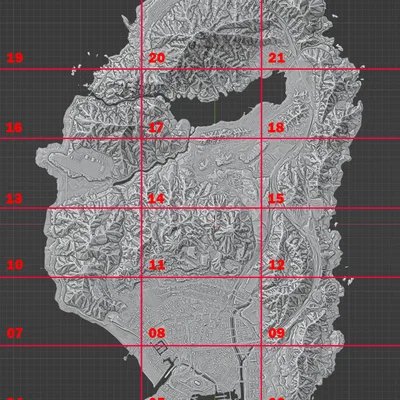Click the red grid label 20
The image size is (400, 400).
(157, 58)
